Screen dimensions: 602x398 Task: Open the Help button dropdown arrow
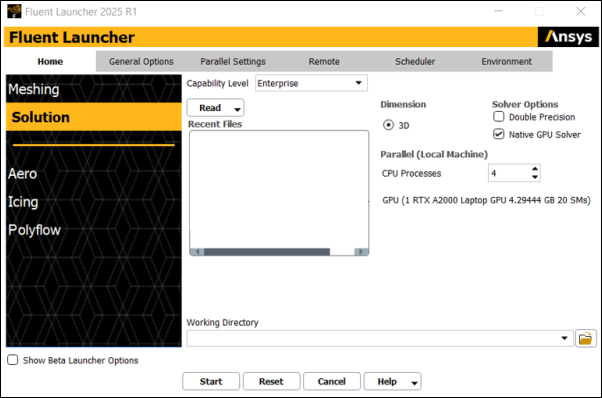pyautogui.click(x=414, y=382)
